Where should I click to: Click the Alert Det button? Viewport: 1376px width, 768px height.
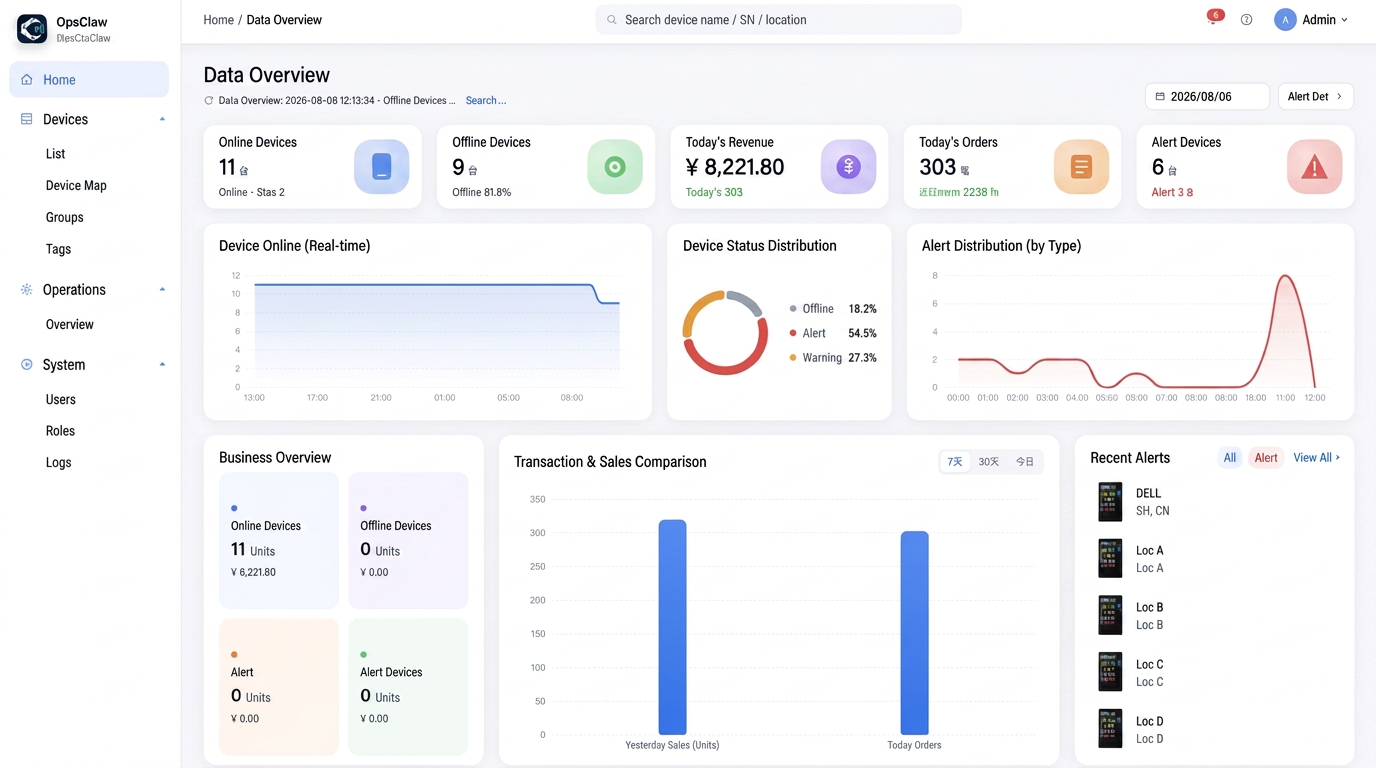coord(1316,96)
